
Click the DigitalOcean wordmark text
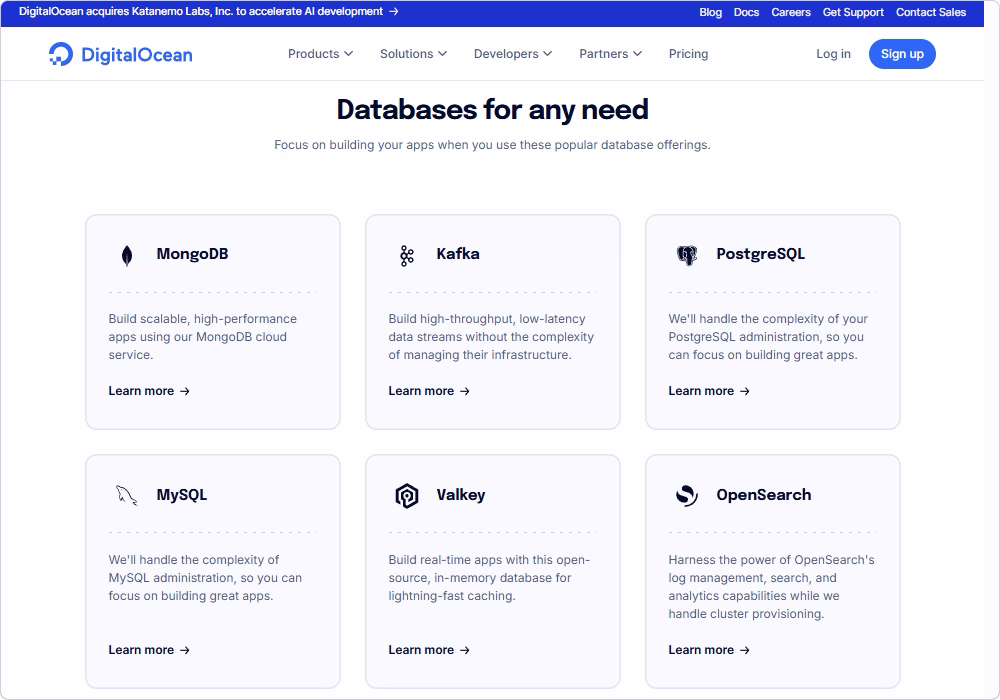pos(136,55)
